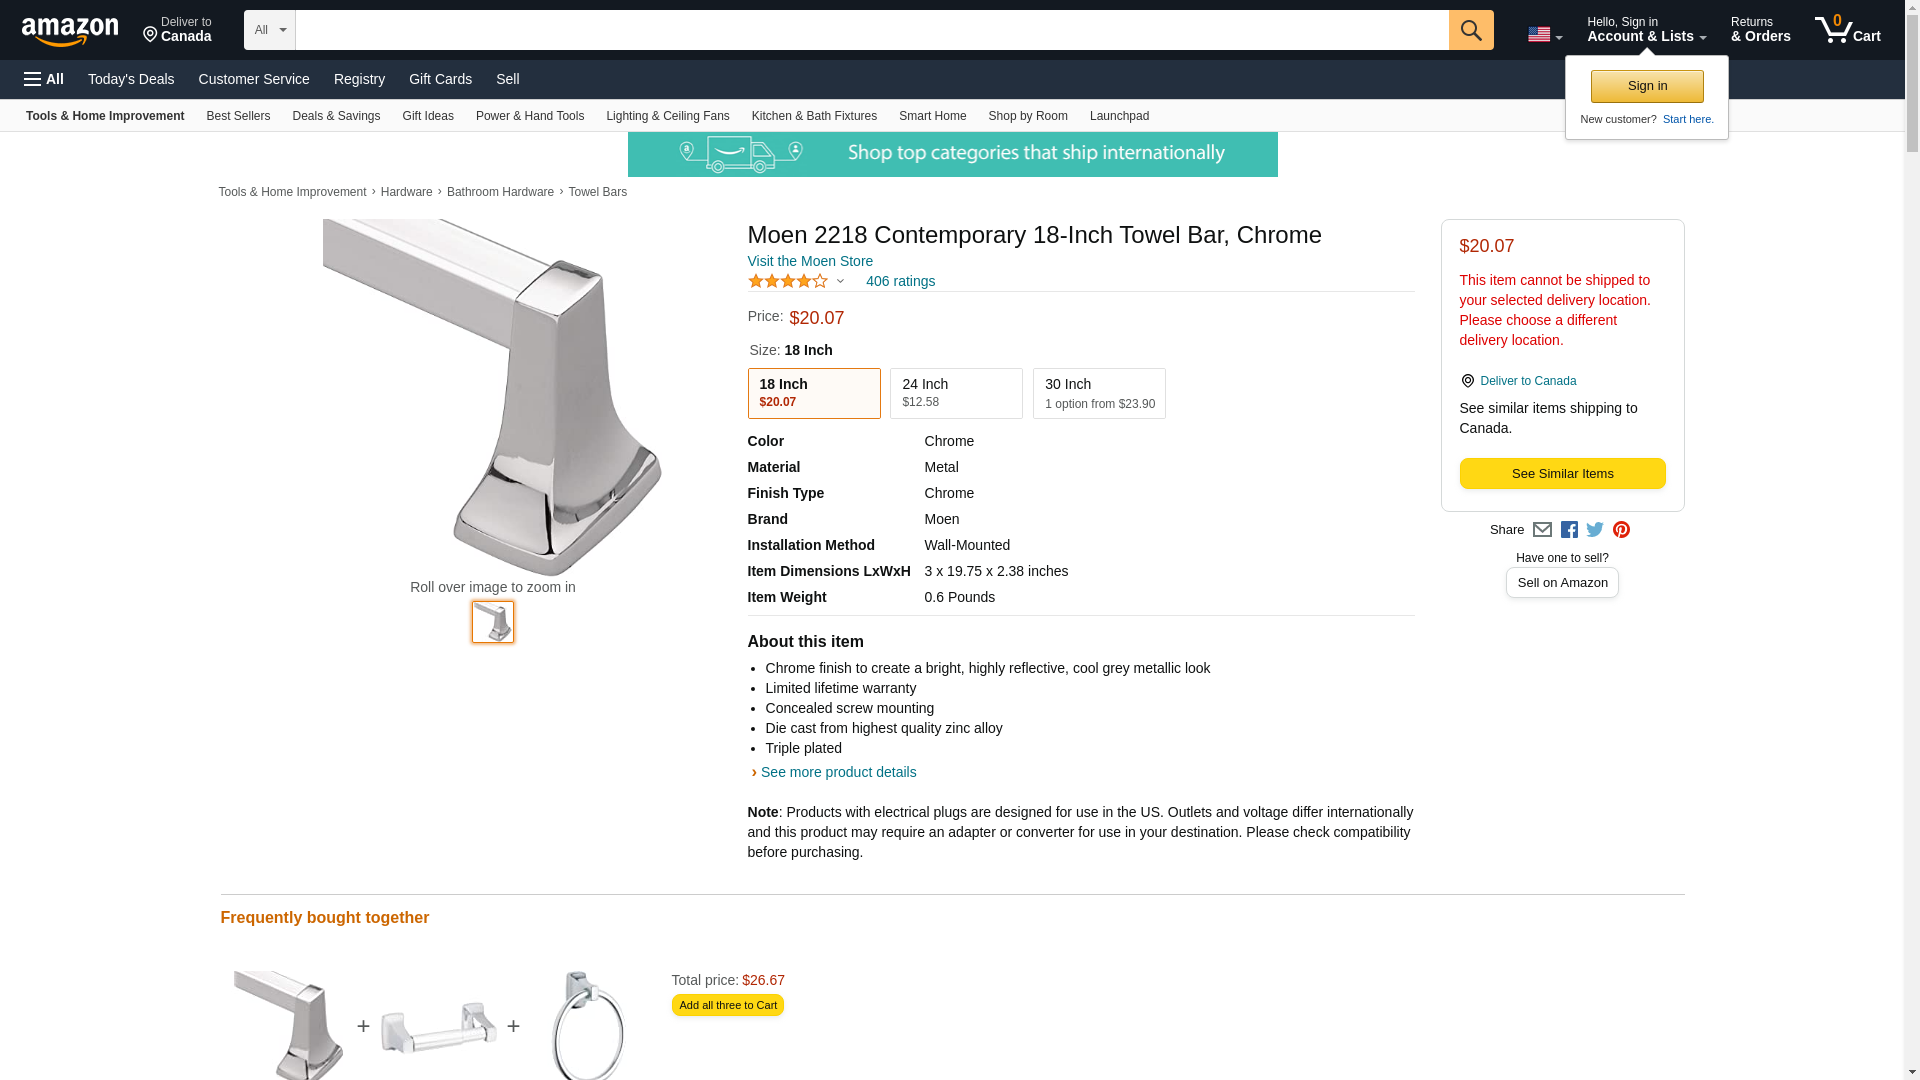Share on Pinterest icon
The image size is (1920, 1080).
coord(1621,530)
